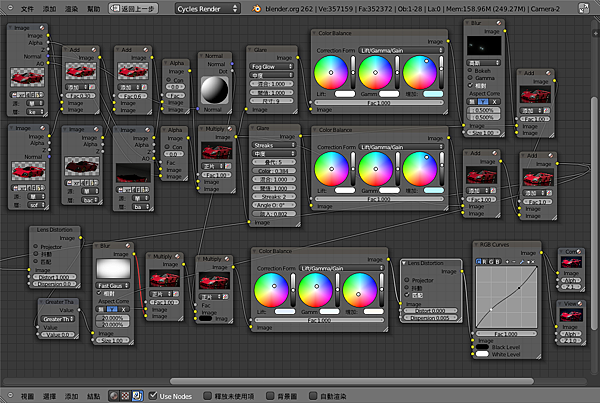Viewport: 600px width, 403px height.
Task: Collapse the top header menus icon
Action: click(x=10, y=8)
